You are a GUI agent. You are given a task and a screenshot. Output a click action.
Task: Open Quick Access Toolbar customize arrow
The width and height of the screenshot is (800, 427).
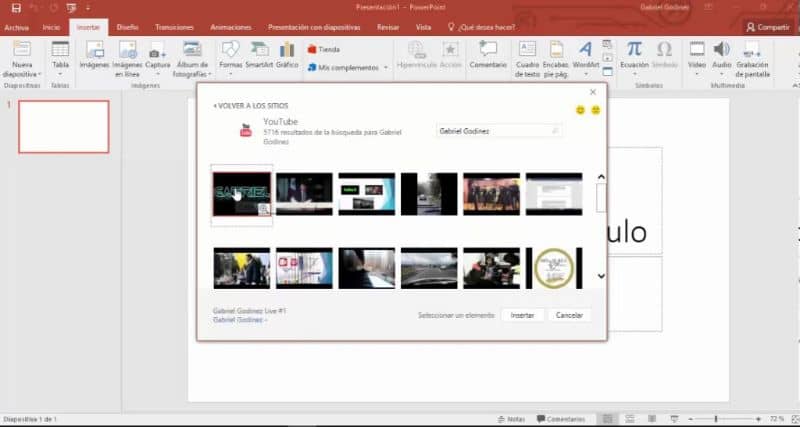pyautogui.click(x=88, y=8)
